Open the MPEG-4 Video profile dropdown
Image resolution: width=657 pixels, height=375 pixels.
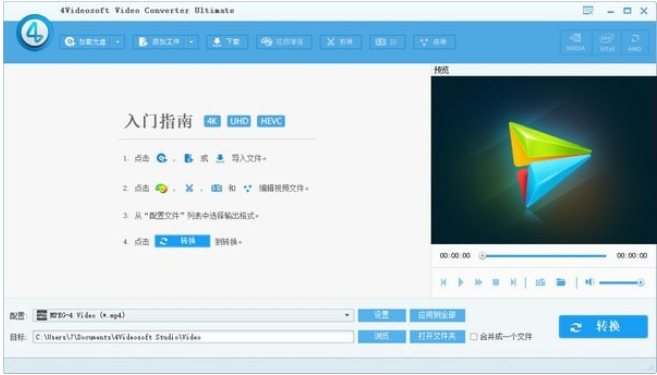click(x=193, y=315)
